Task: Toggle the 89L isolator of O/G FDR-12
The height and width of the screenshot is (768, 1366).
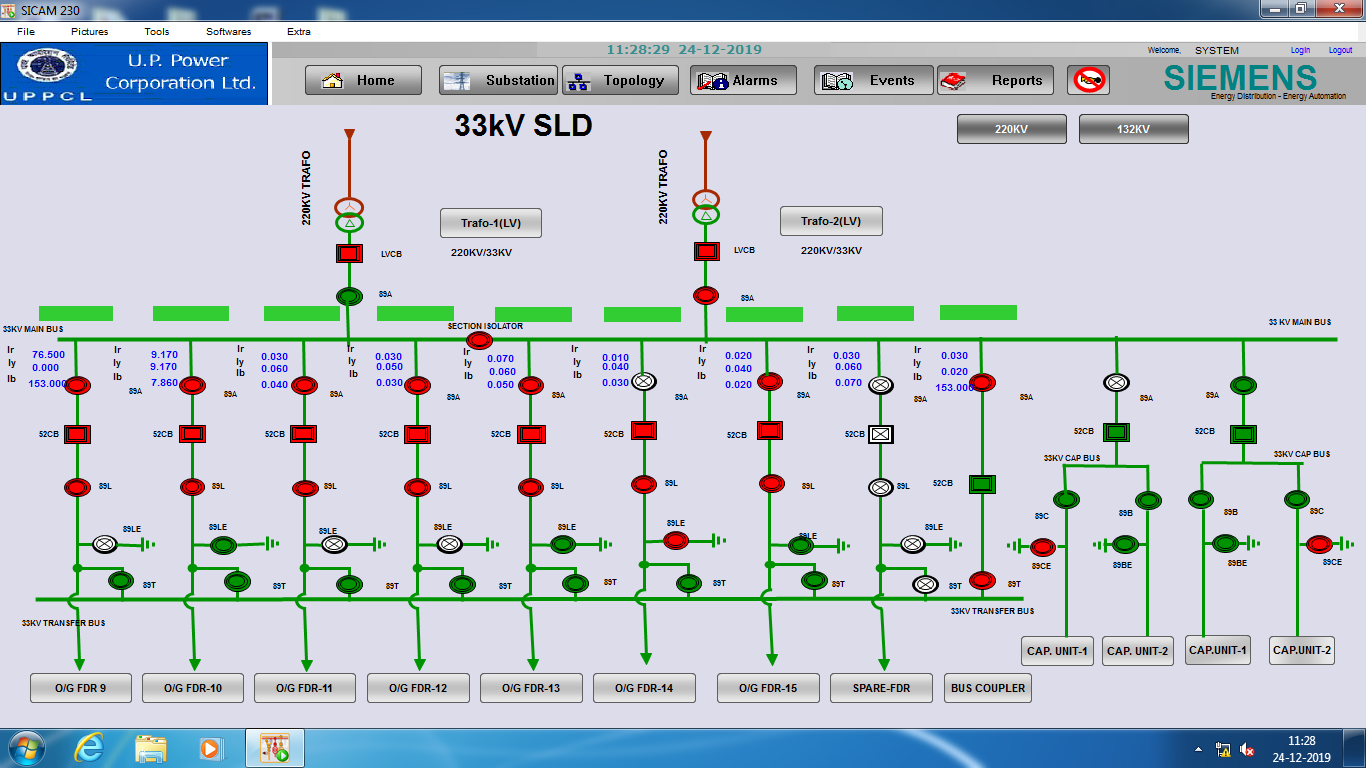Action: (x=418, y=487)
